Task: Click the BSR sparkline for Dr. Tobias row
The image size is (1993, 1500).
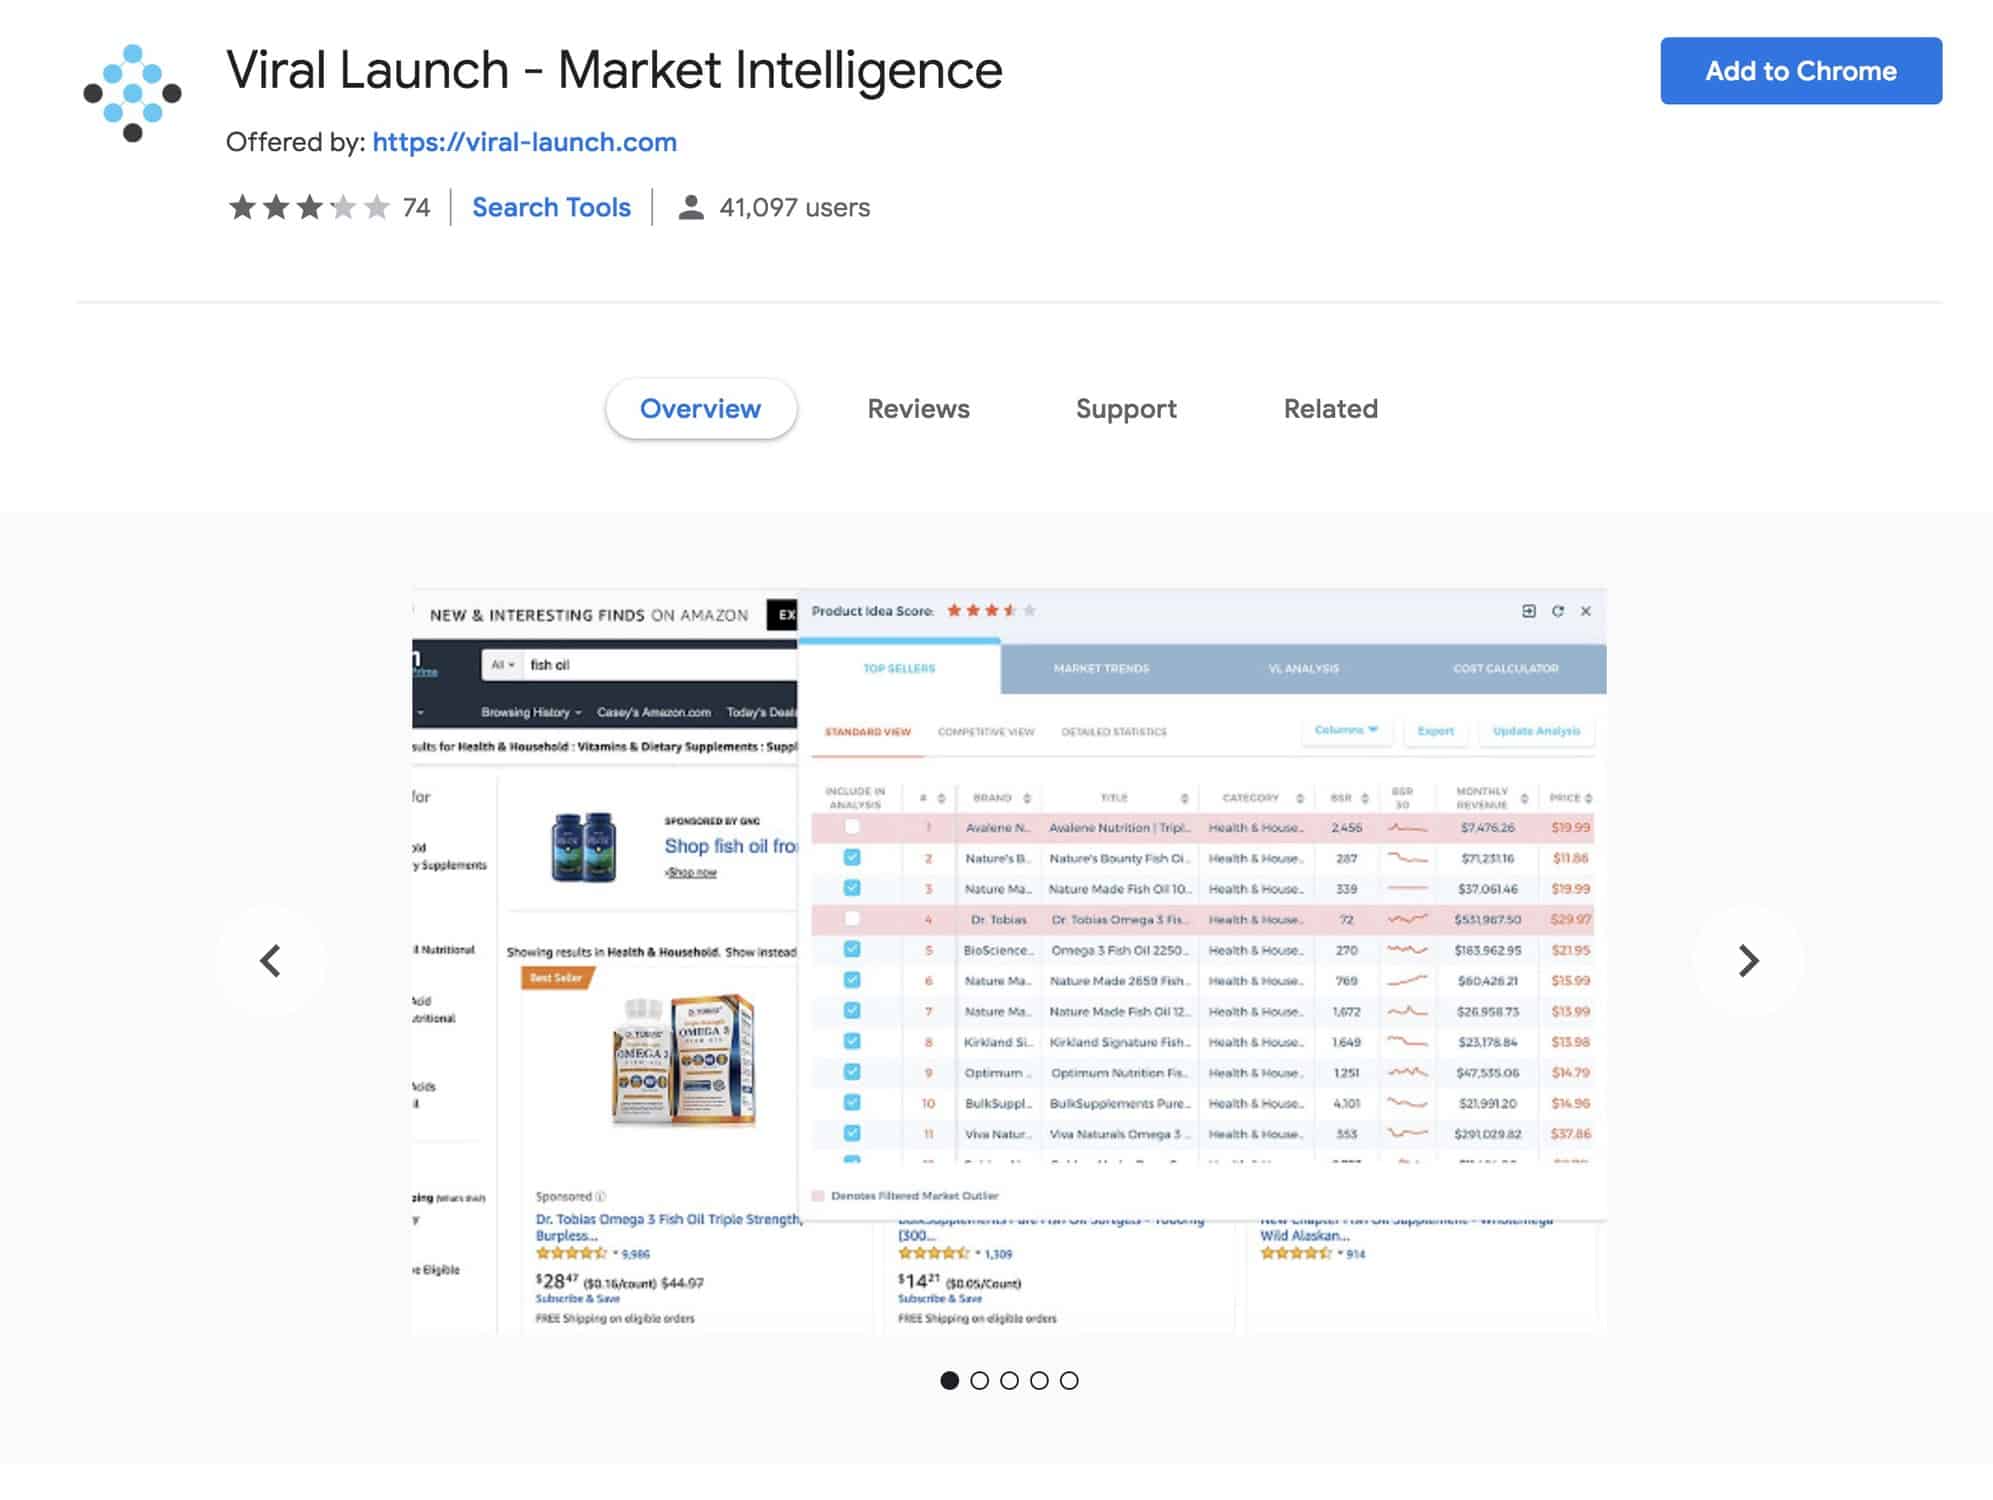Action: 1407,919
